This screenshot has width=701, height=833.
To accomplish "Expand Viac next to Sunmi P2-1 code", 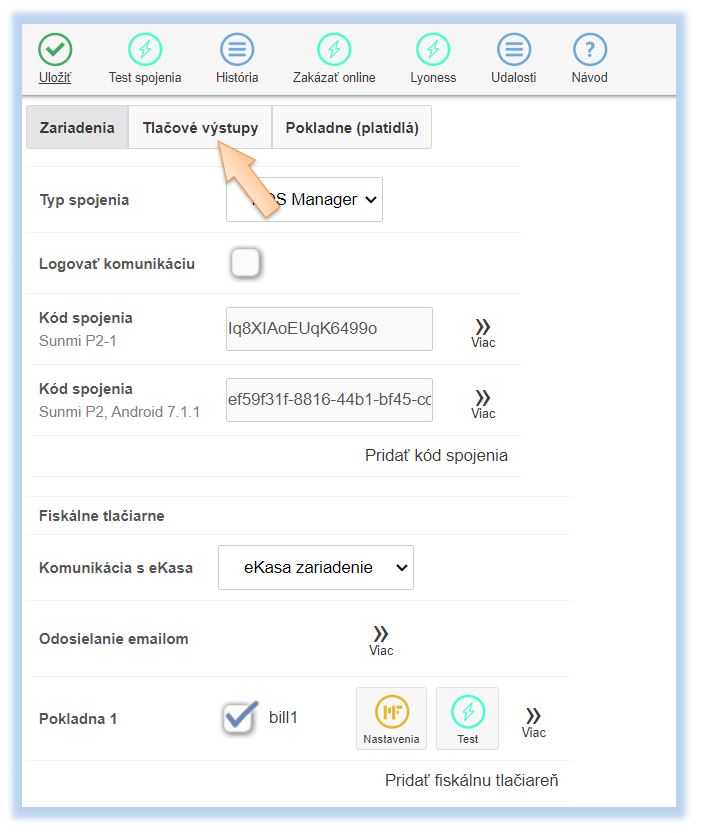I will 483,333.
